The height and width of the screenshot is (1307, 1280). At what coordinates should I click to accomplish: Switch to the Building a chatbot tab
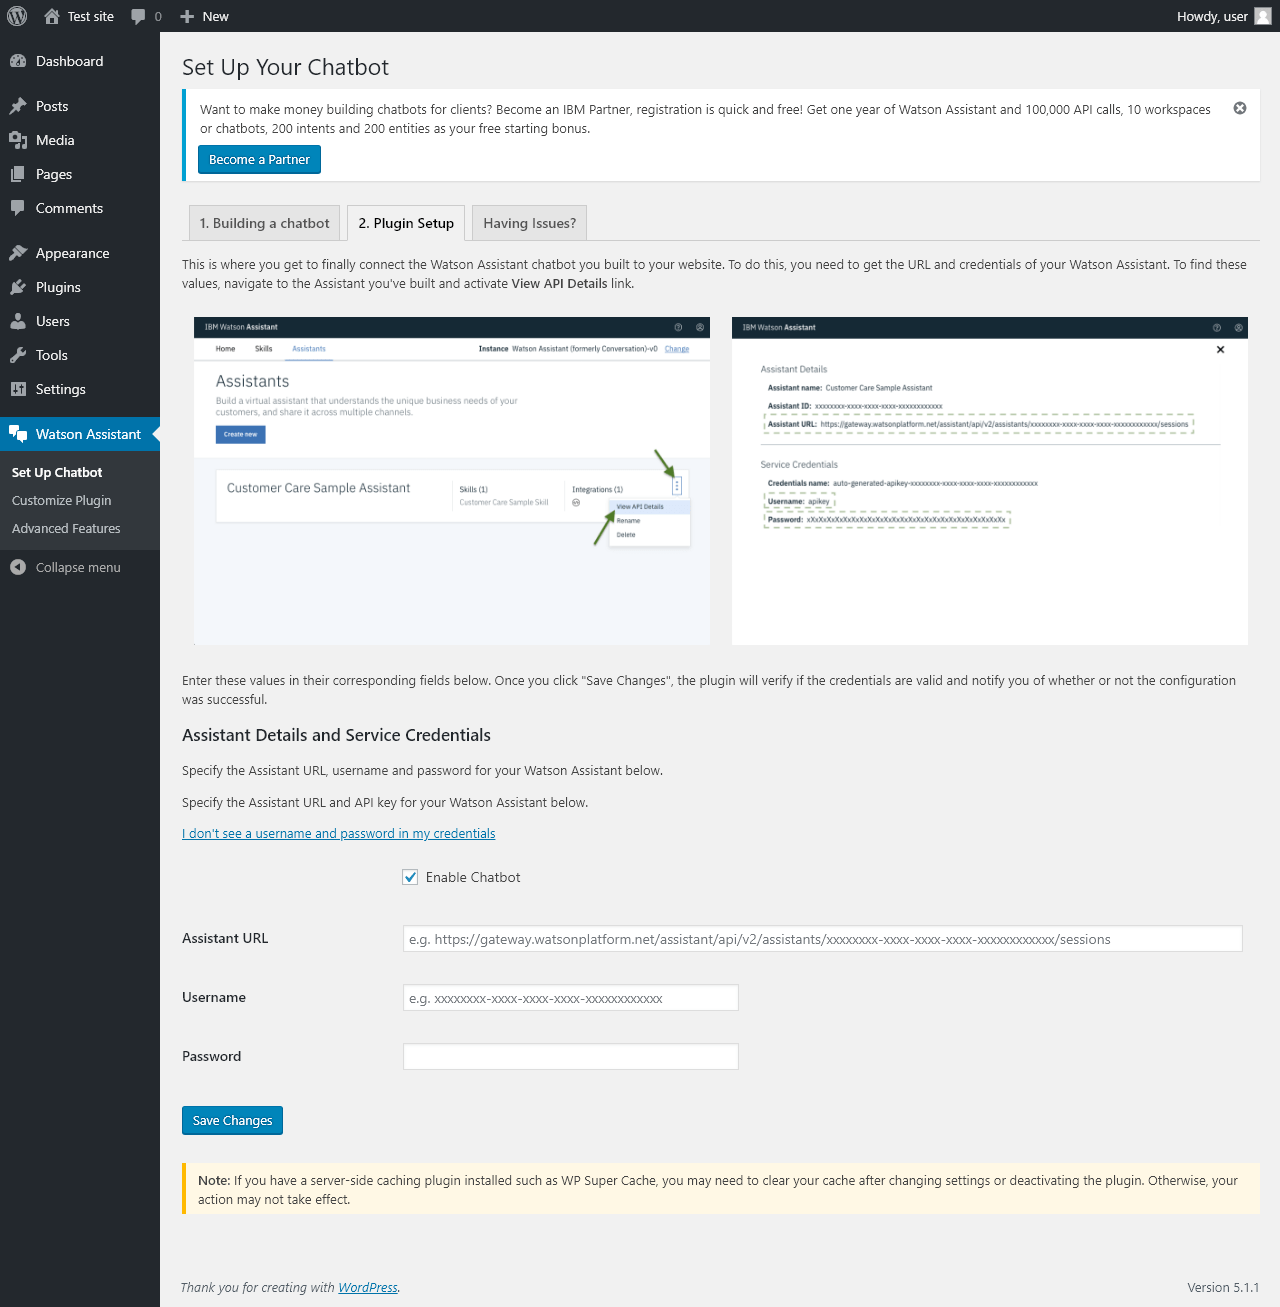pos(265,223)
